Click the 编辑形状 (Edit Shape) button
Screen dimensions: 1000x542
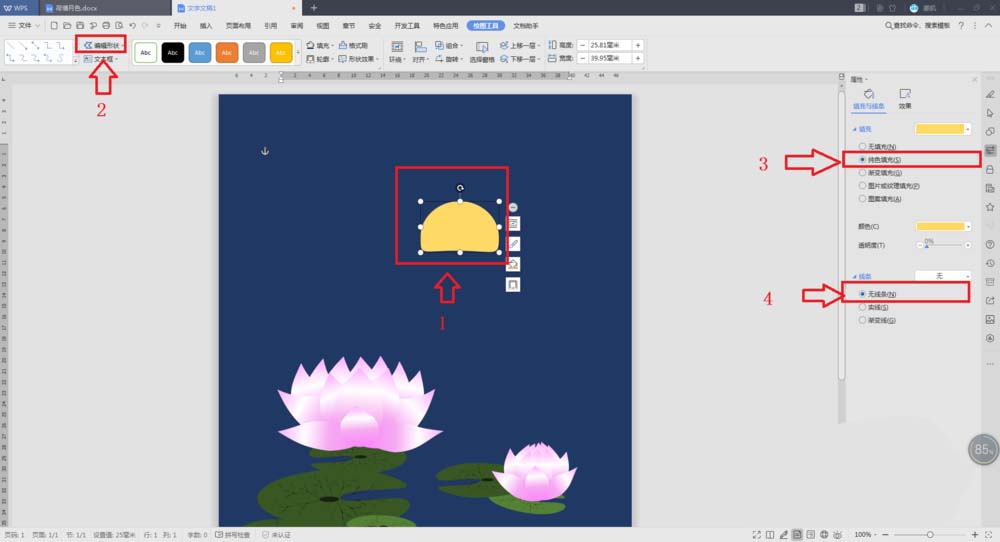click(102, 45)
